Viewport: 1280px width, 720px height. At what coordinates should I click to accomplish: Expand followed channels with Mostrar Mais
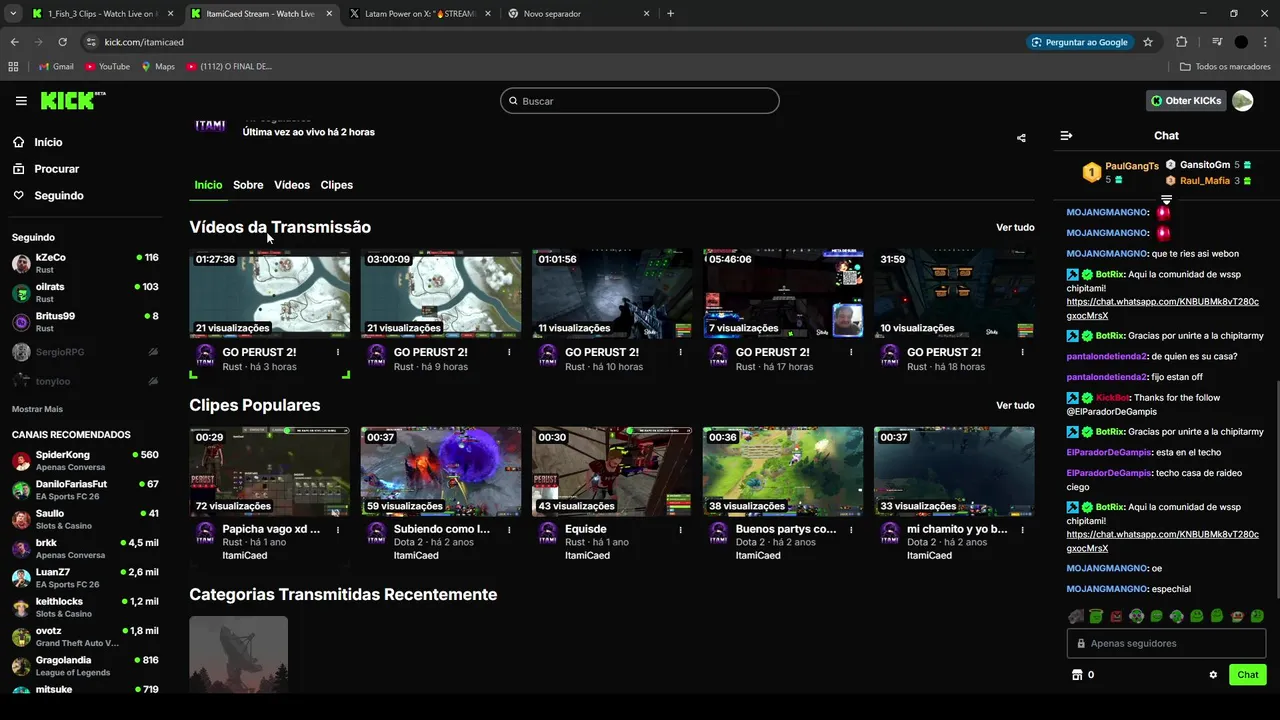[37, 409]
